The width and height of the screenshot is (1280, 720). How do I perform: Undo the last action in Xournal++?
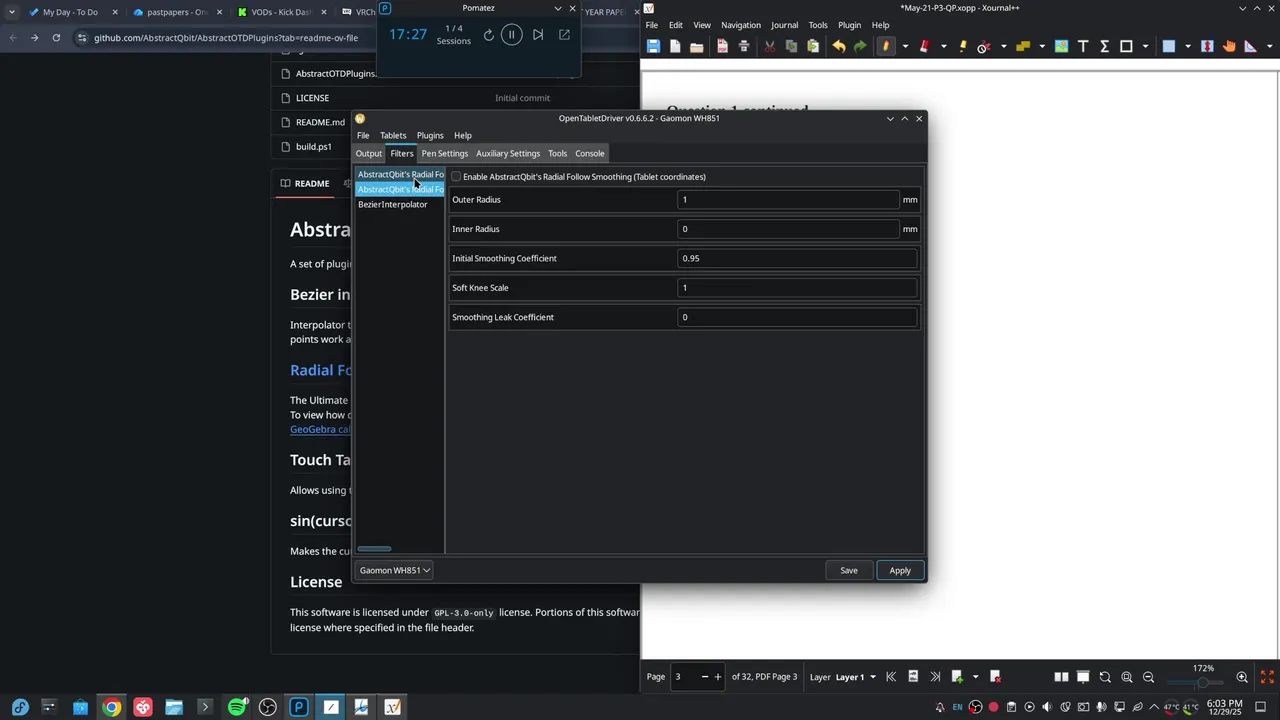(x=839, y=46)
